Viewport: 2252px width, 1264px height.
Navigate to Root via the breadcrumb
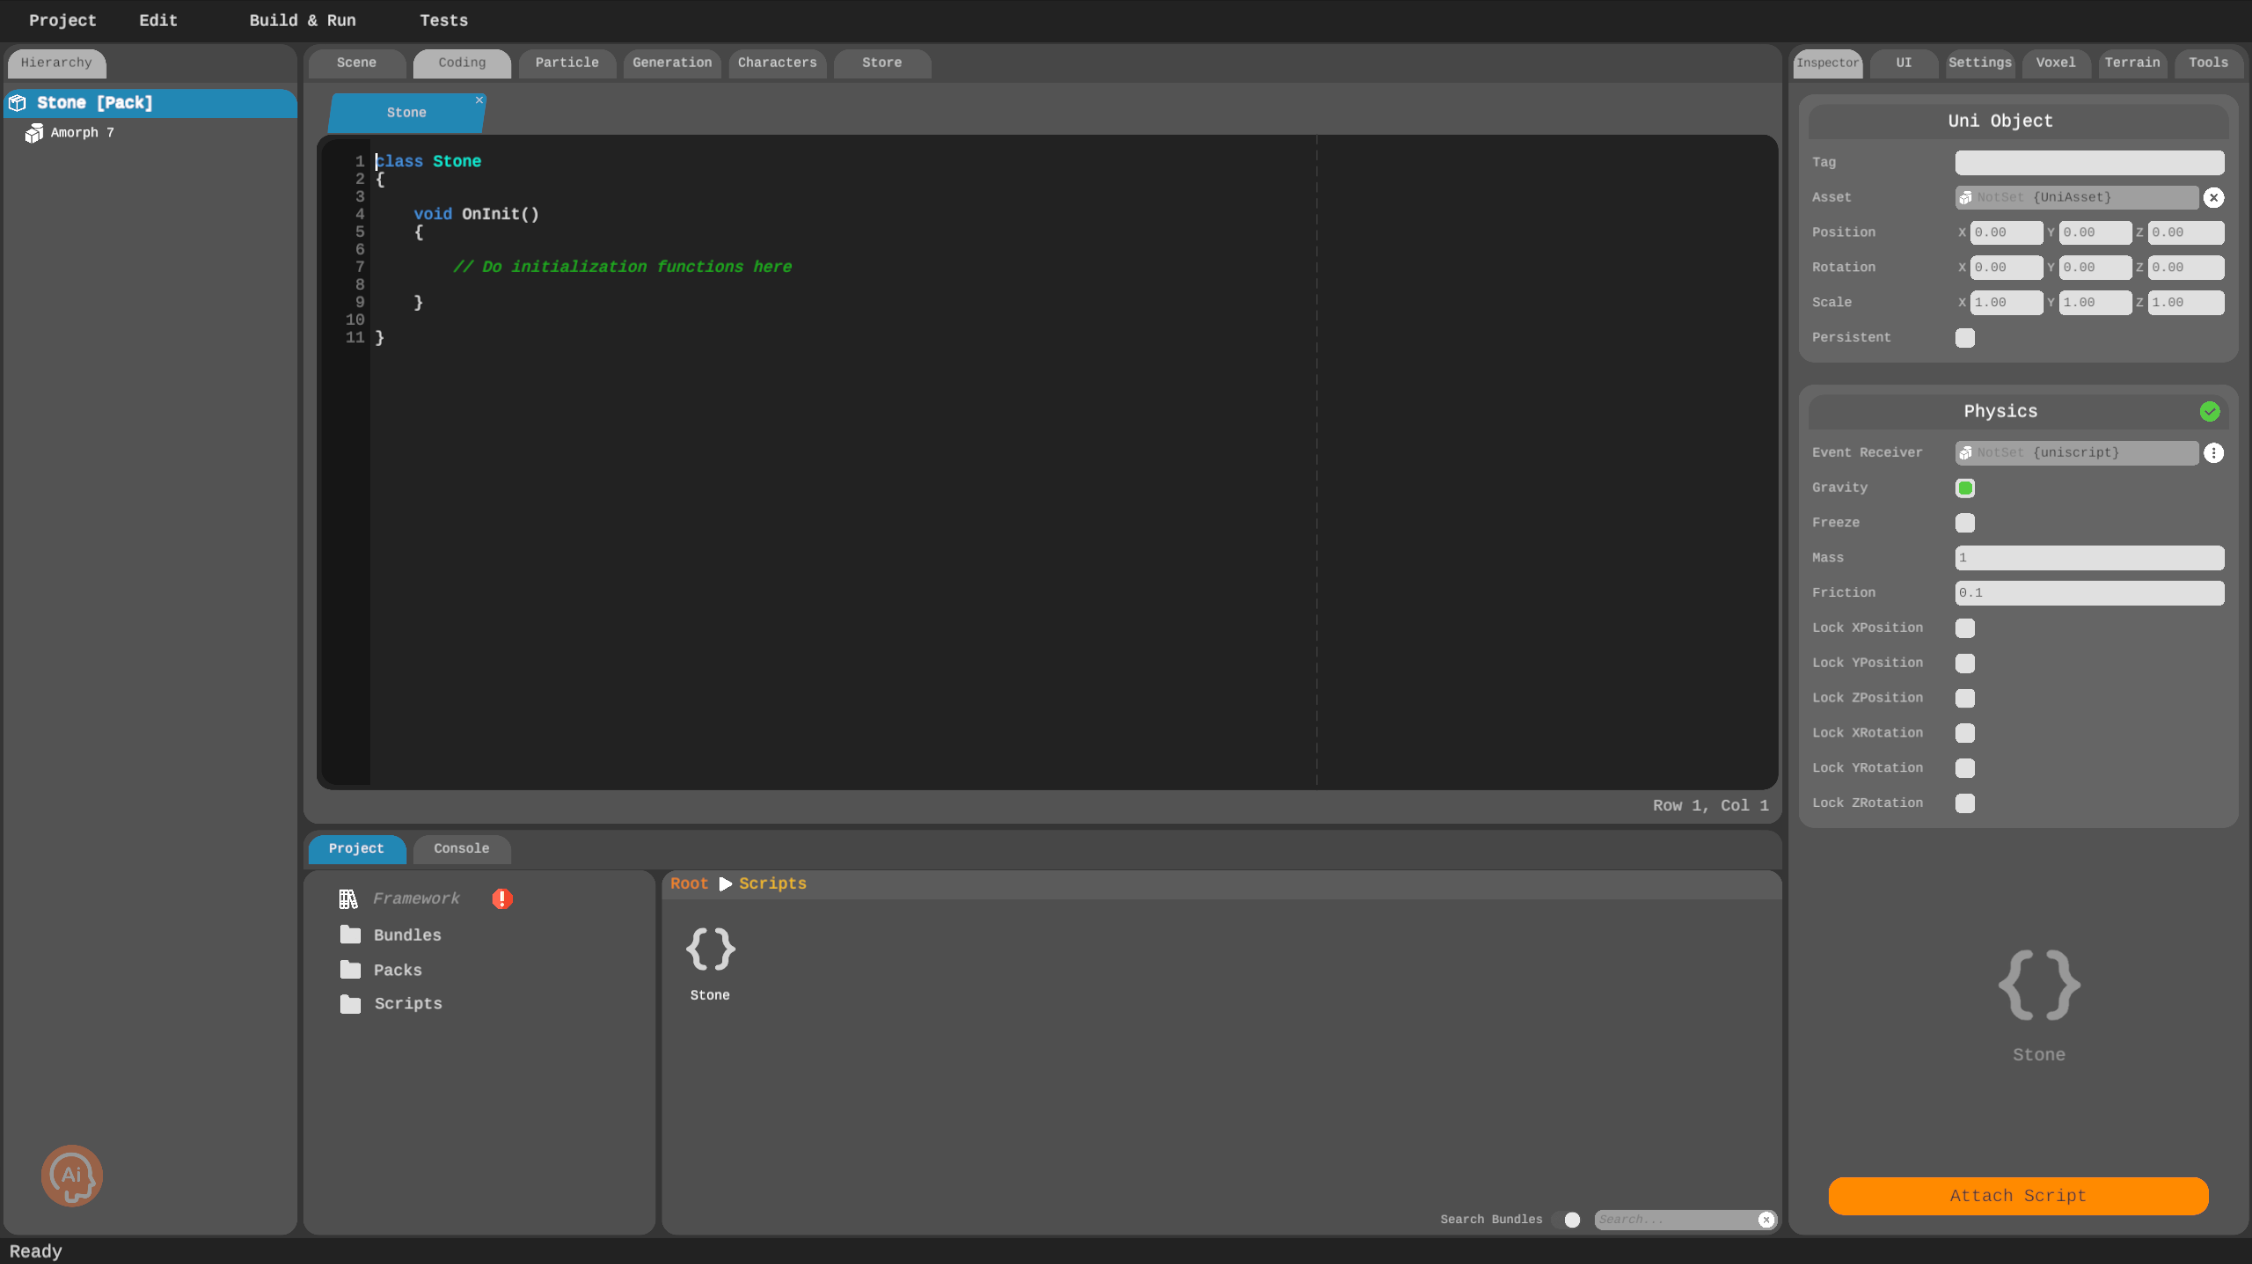tap(688, 883)
